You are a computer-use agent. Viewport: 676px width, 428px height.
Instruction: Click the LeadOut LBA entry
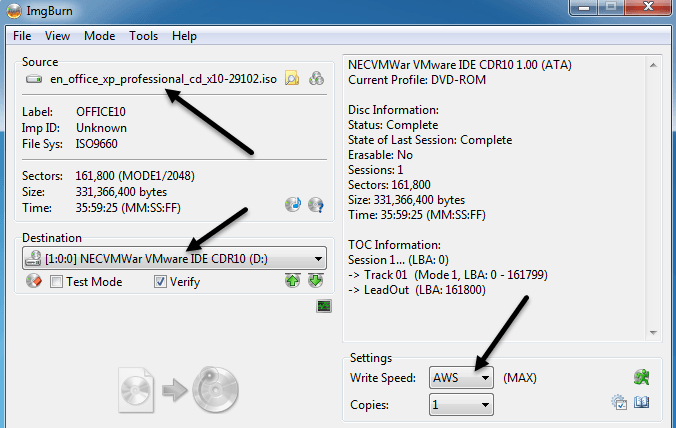[x=416, y=290]
